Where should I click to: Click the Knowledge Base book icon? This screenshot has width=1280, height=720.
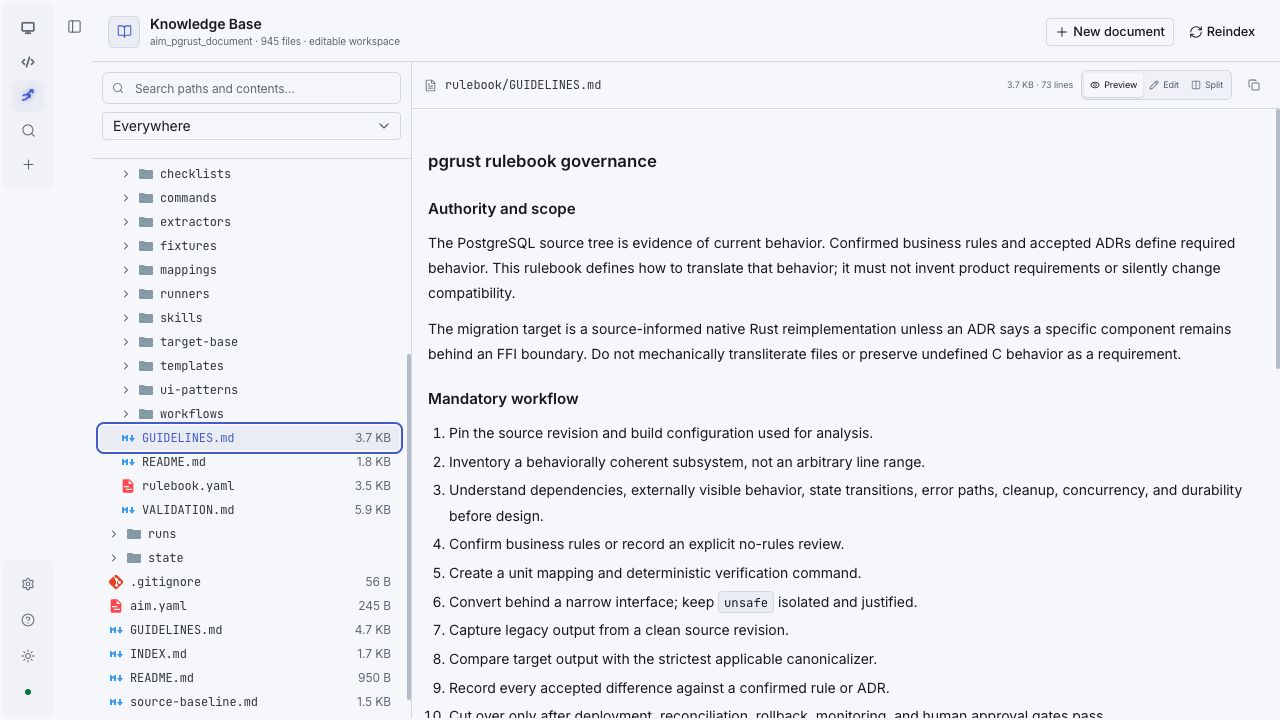coord(124,32)
